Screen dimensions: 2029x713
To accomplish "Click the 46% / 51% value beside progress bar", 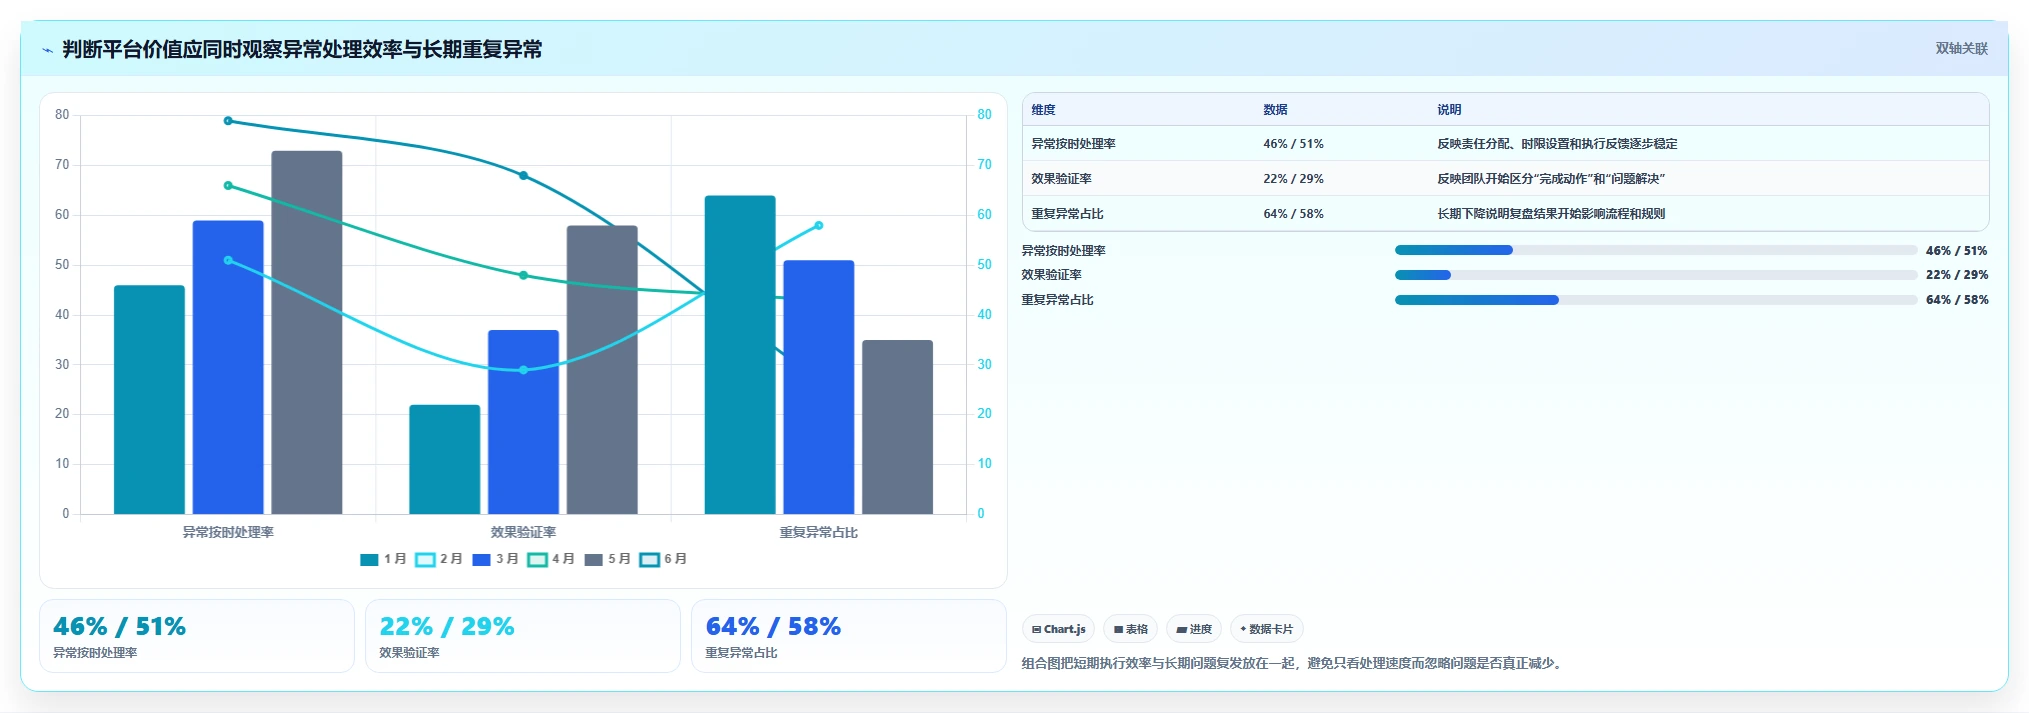I will click(1957, 251).
